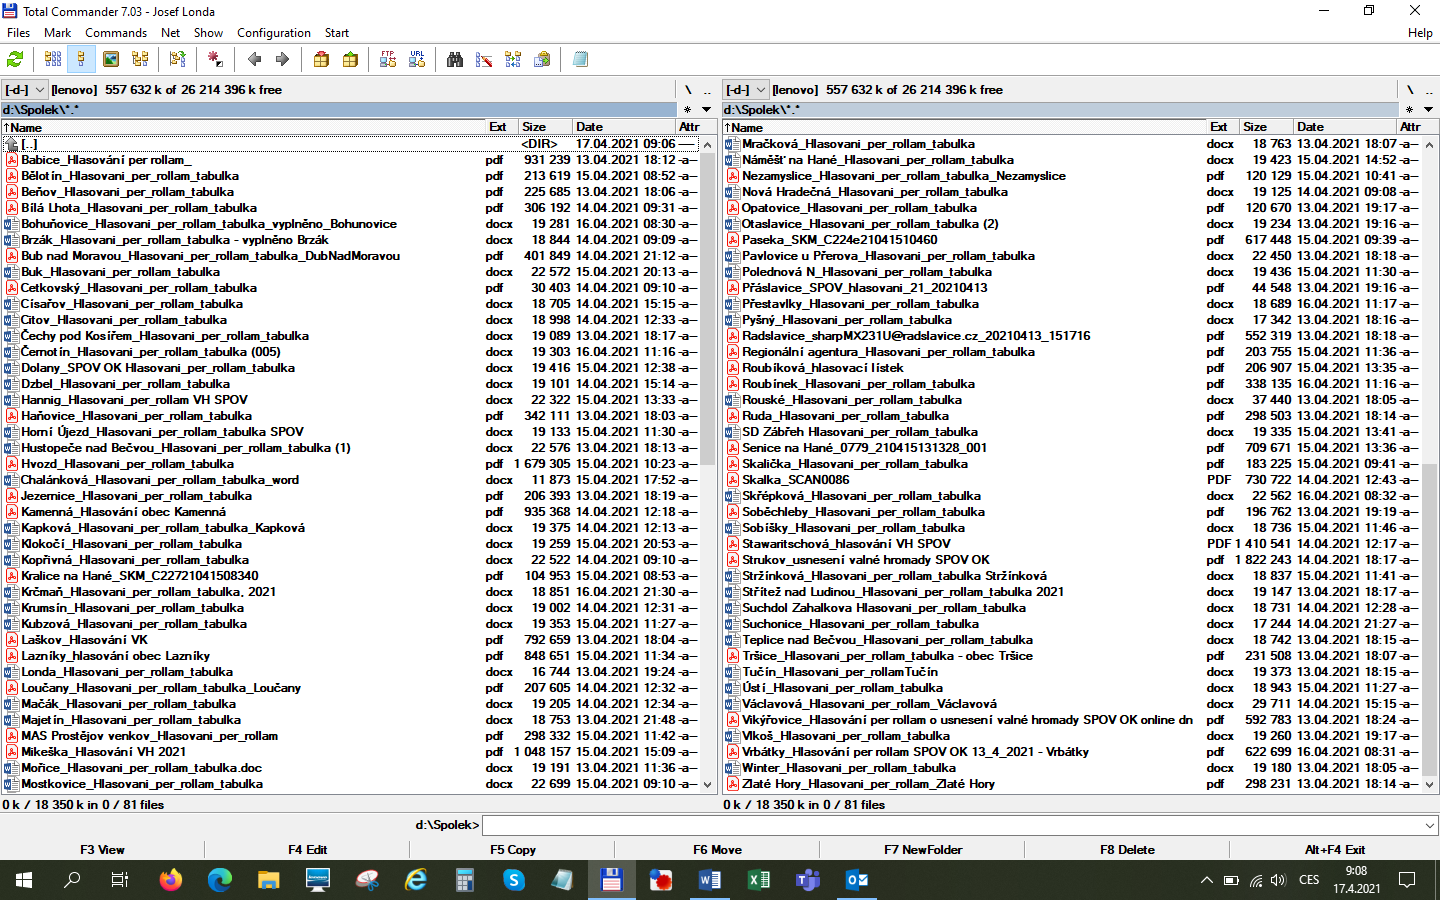Click the red star toolbar icon
The height and width of the screenshot is (900, 1440).
214,60
